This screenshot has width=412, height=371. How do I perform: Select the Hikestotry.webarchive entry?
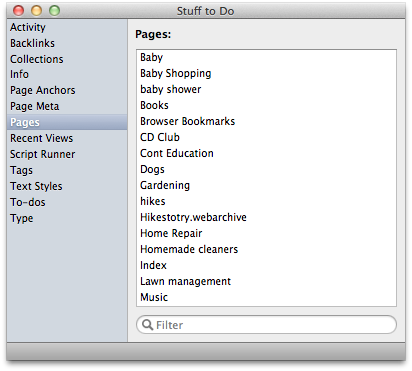tap(266, 217)
